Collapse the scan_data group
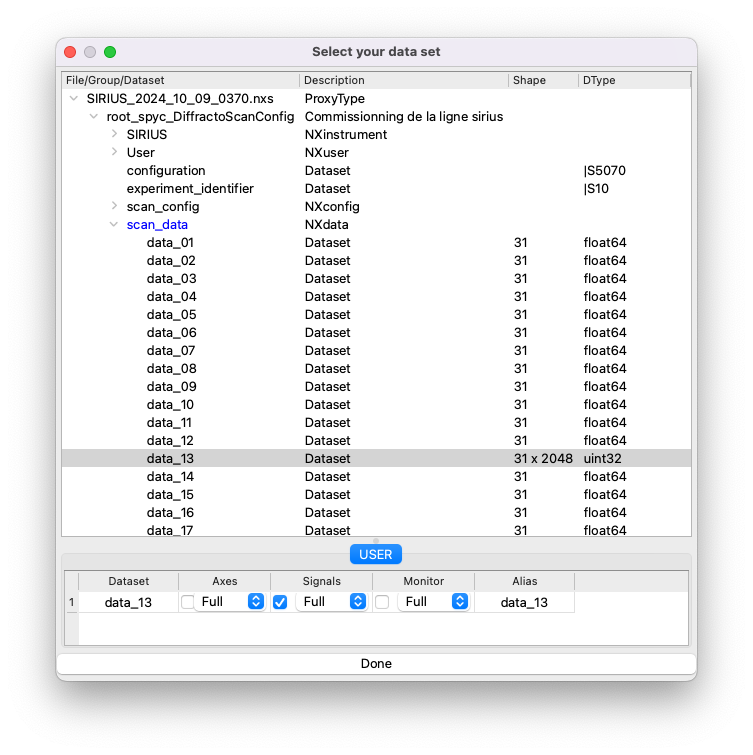Image resolution: width=753 pixels, height=755 pixels. (x=114, y=224)
